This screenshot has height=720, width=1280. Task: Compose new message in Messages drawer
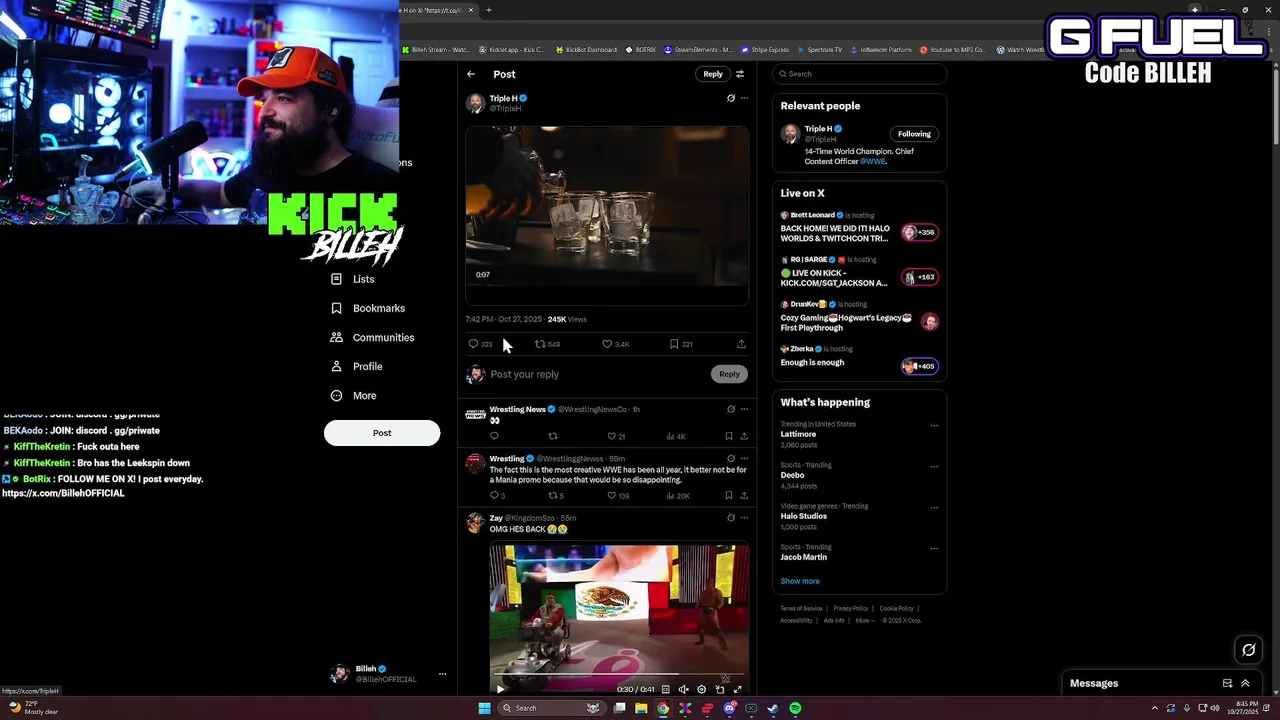point(1227,683)
